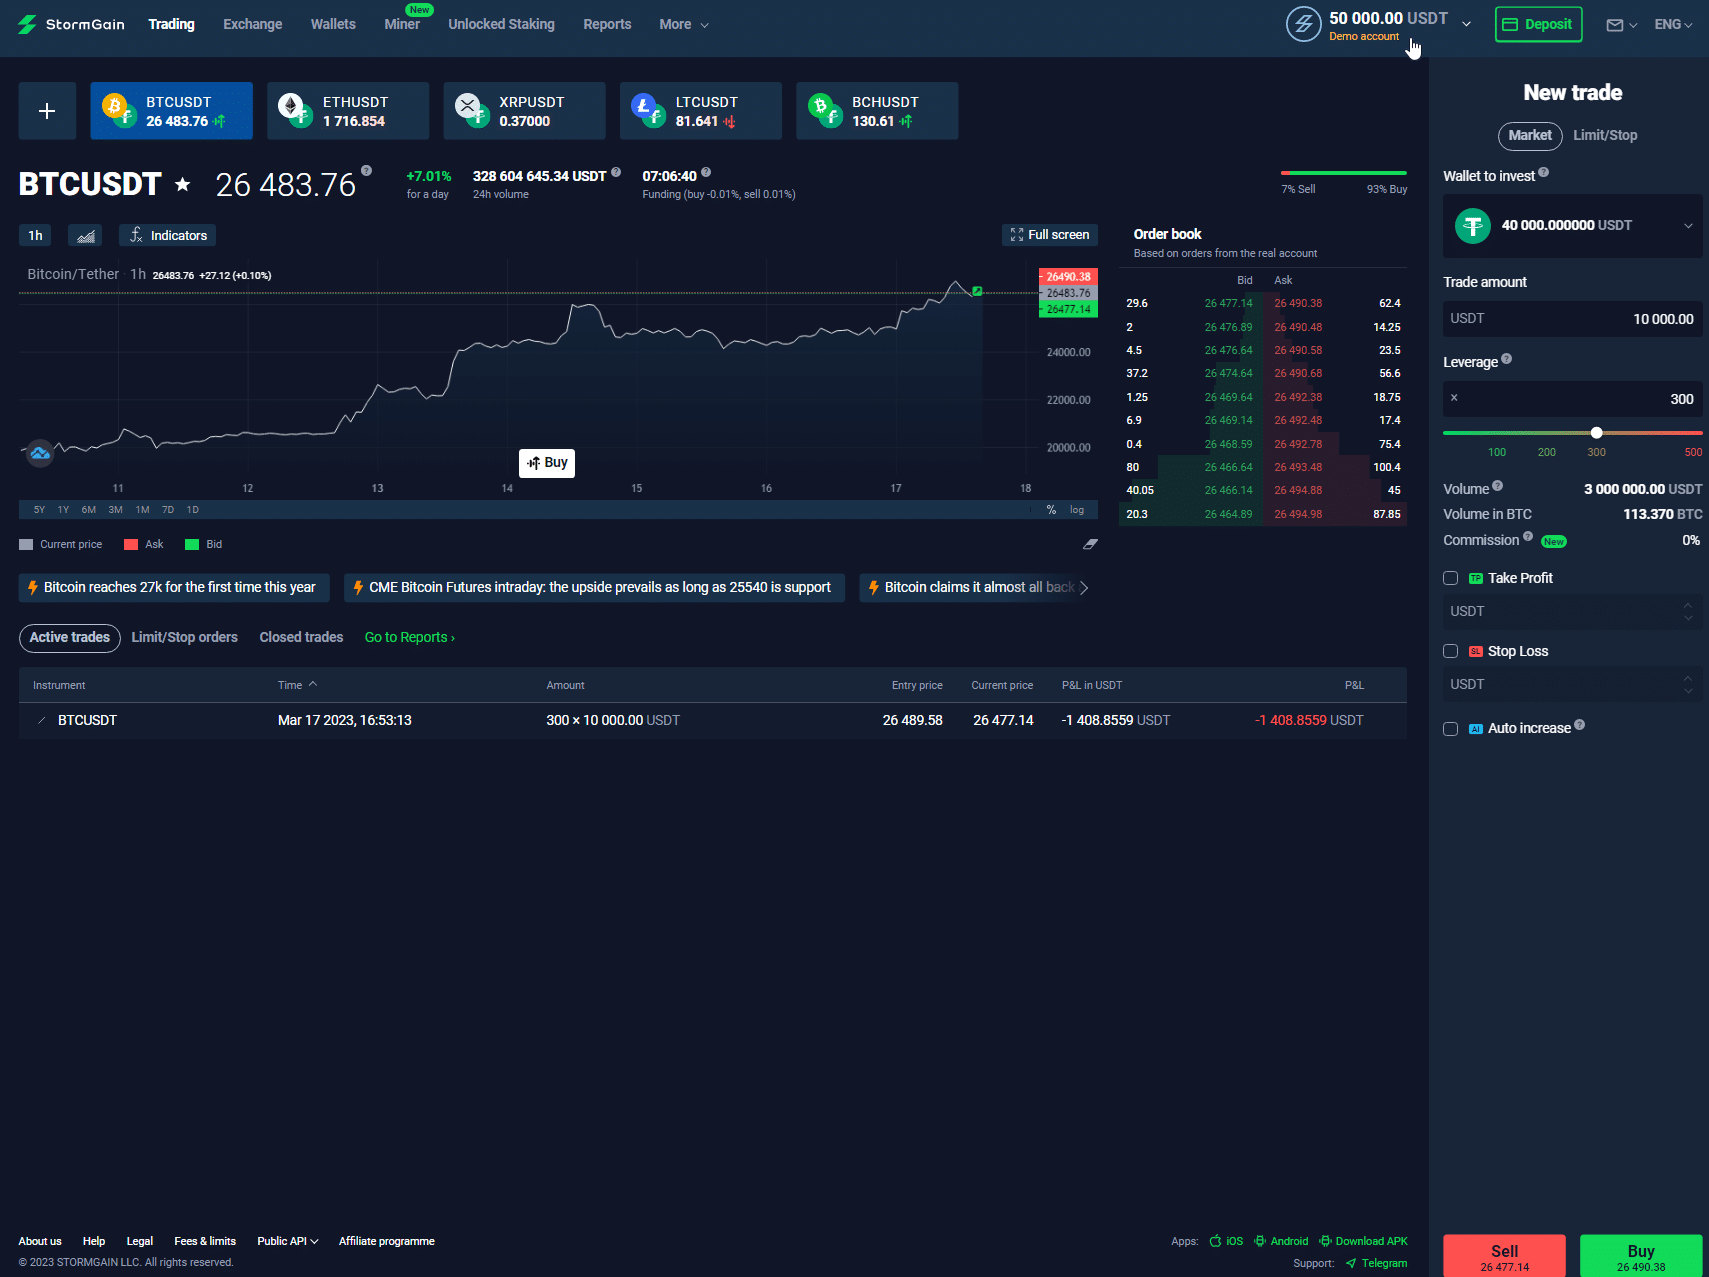Click the Leverage value input field
The height and width of the screenshot is (1277, 1709).
pyautogui.click(x=1572, y=399)
